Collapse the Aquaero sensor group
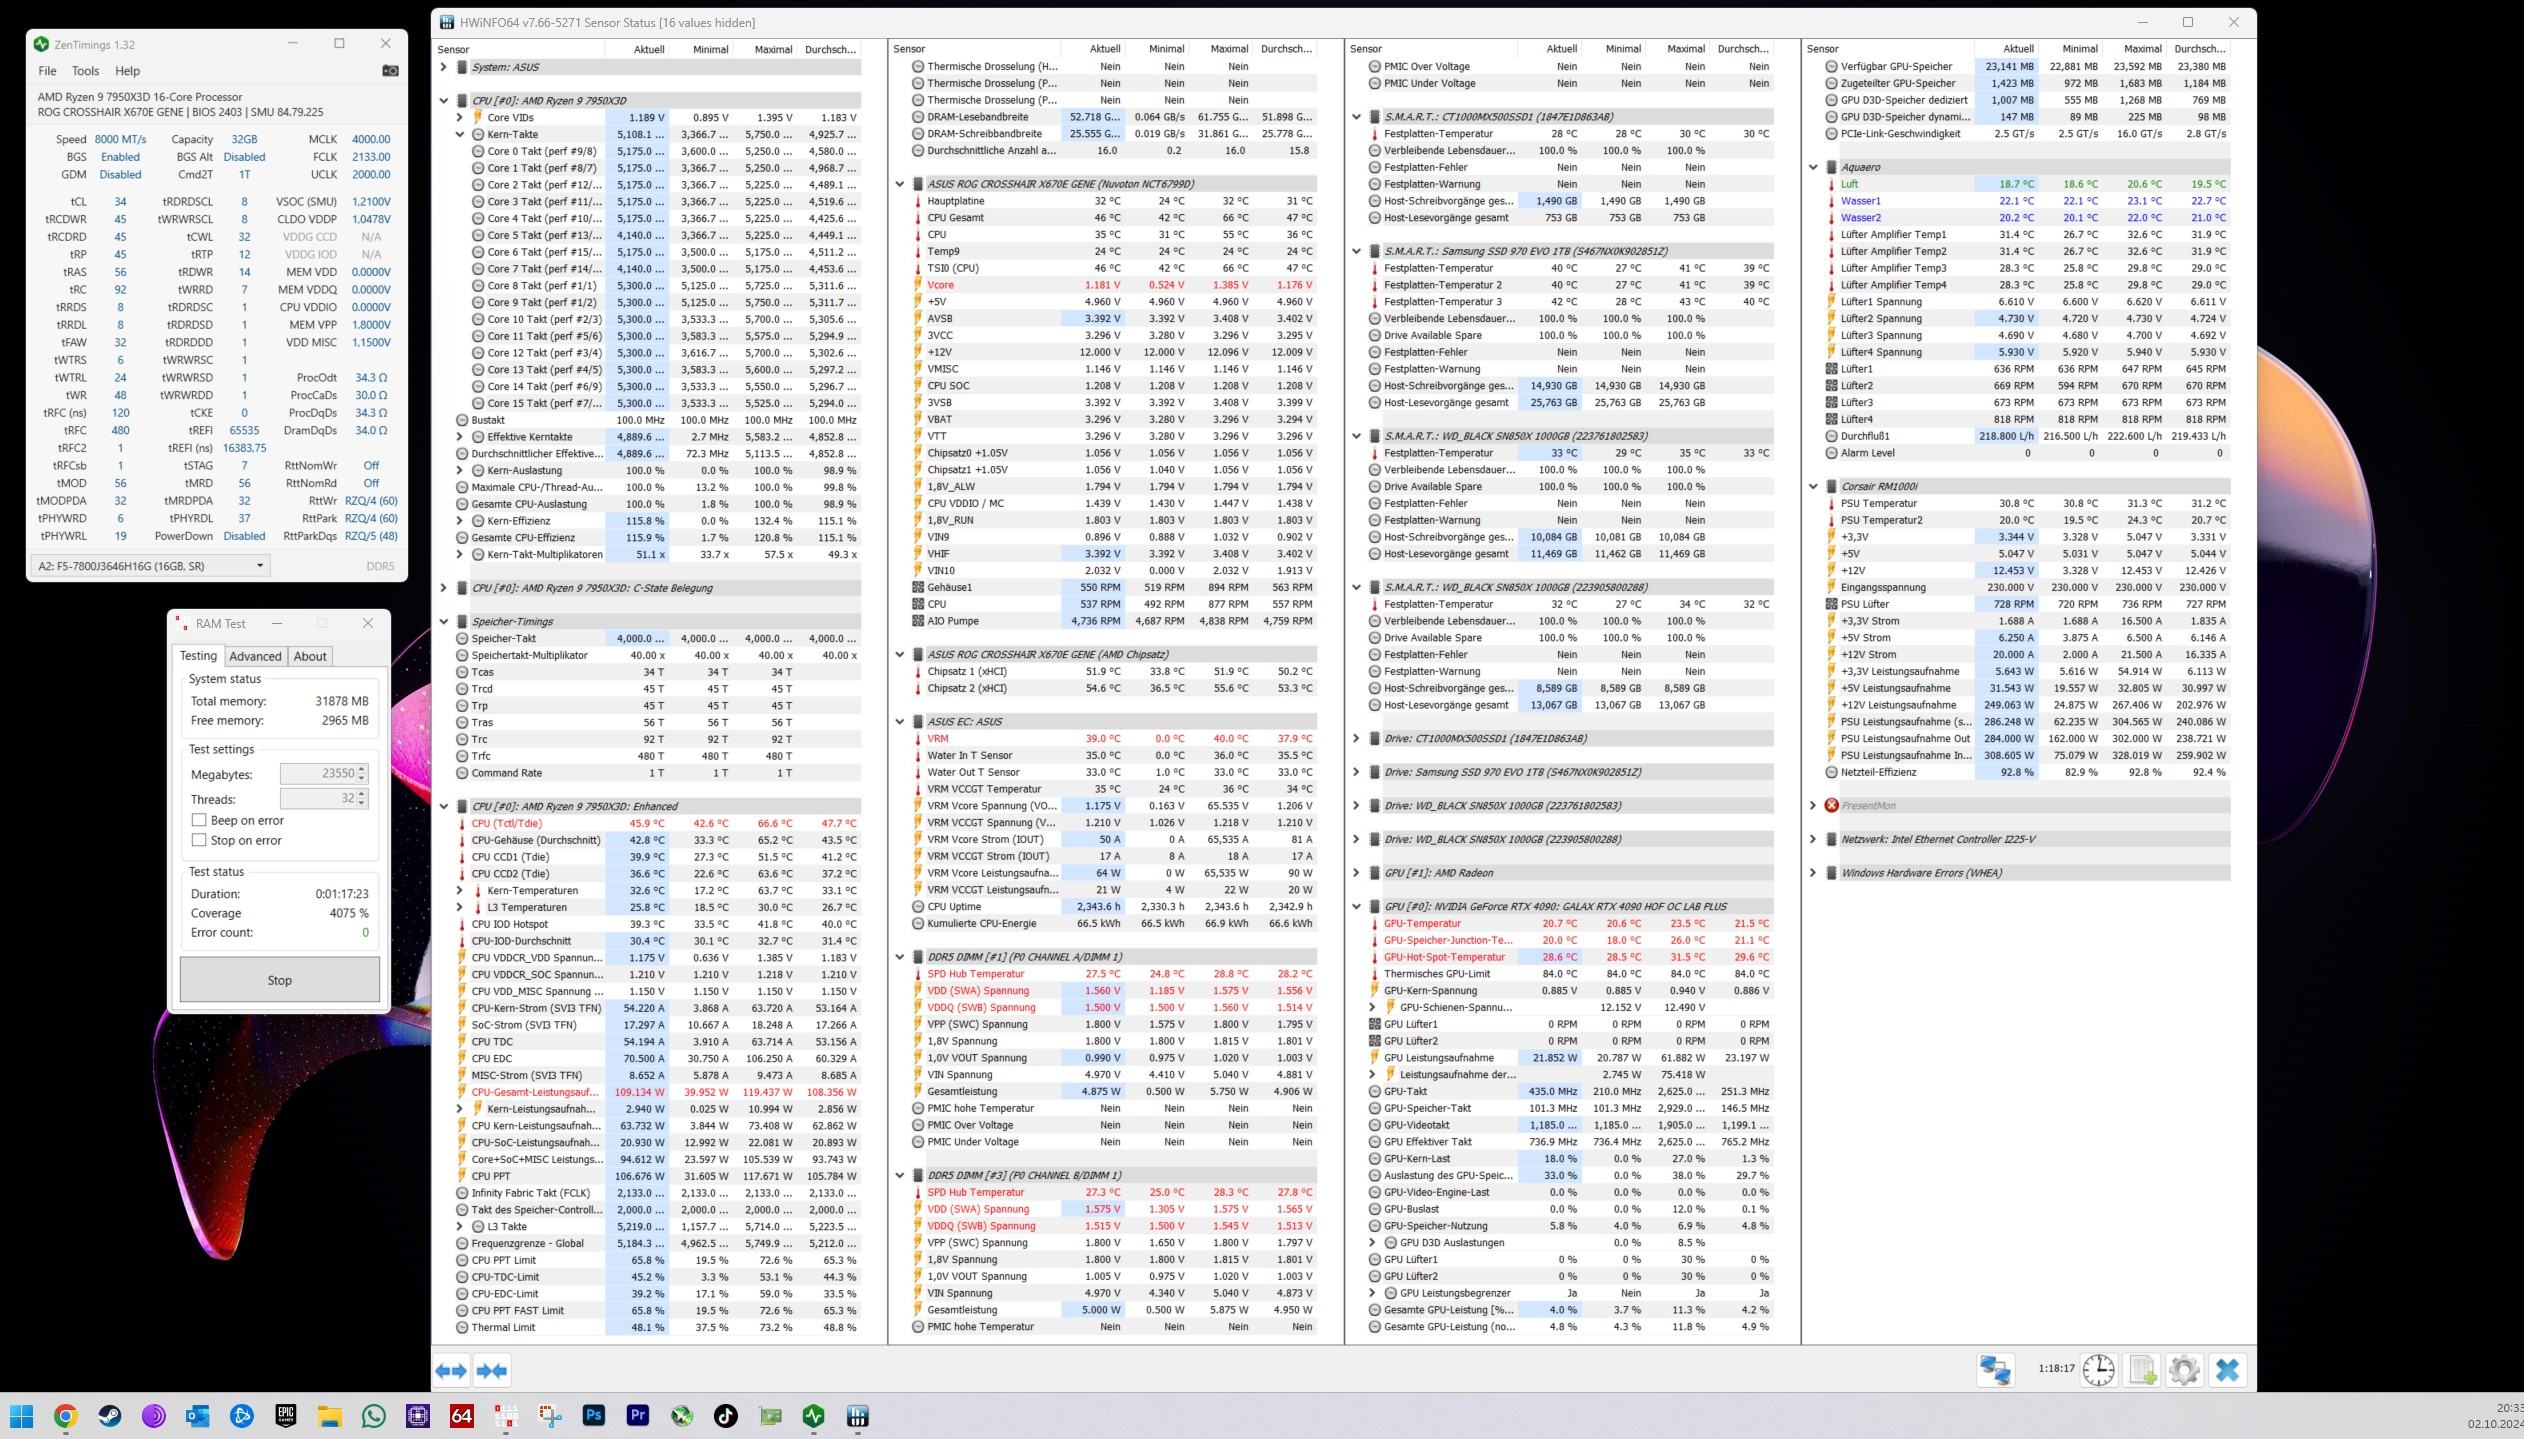The height and width of the screenshot is (1439, 2524). tap(1813, 168)
